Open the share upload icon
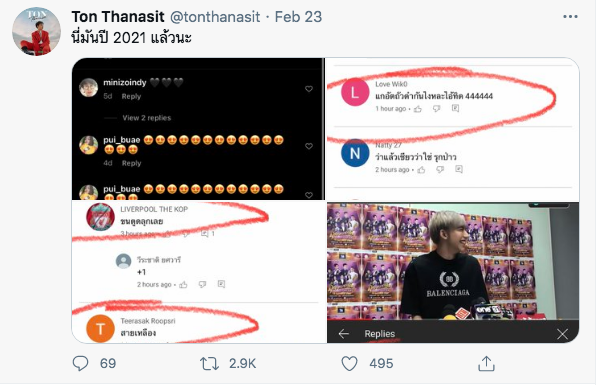Image resolution: width=596 pixels, height=385 pixels. (x=486, y=363)
